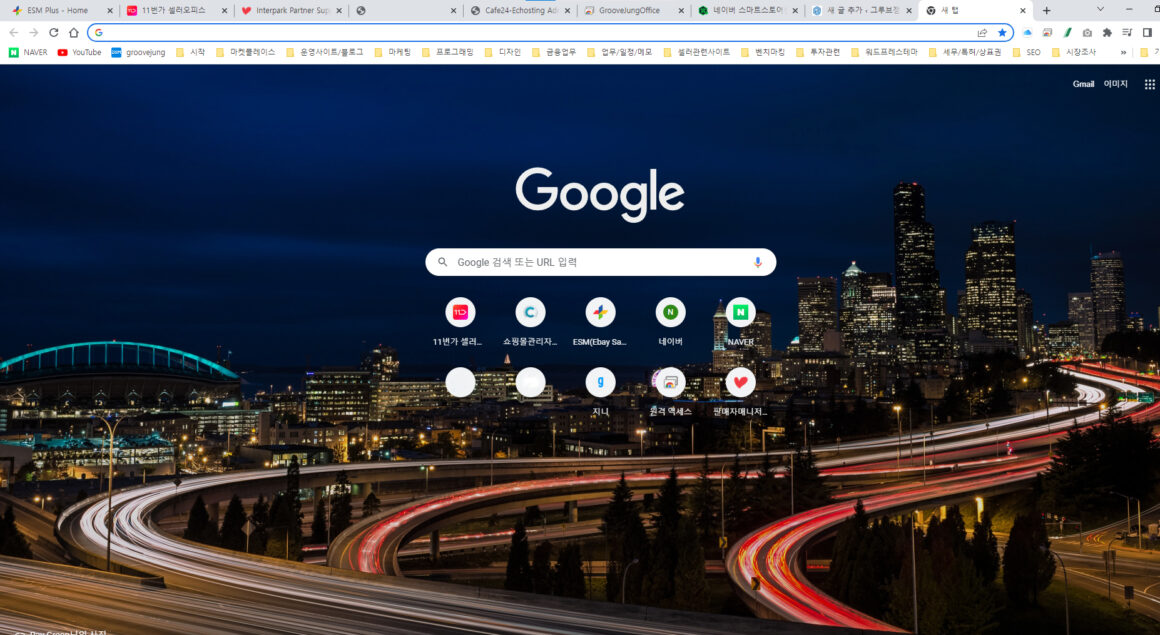This screenshot has height=635, width=1160.
Task: Go to the Home page icon
Action: coord(74,32)
